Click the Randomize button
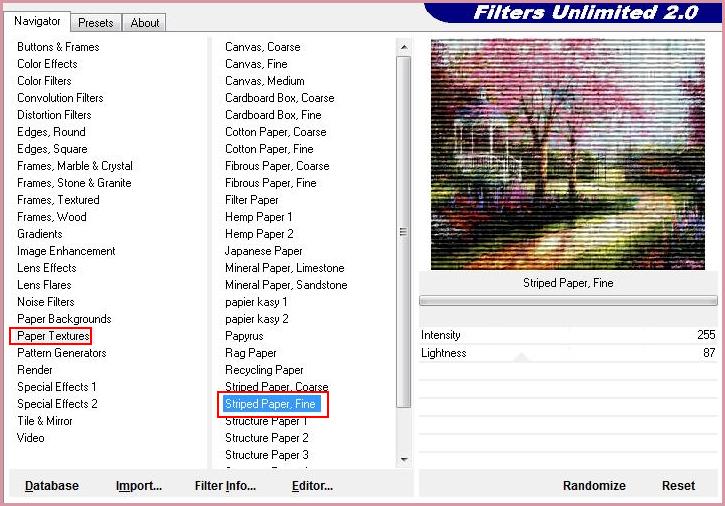Image resolution: width=725 pixels, height=506 pixels. click(x=594, y=486)
